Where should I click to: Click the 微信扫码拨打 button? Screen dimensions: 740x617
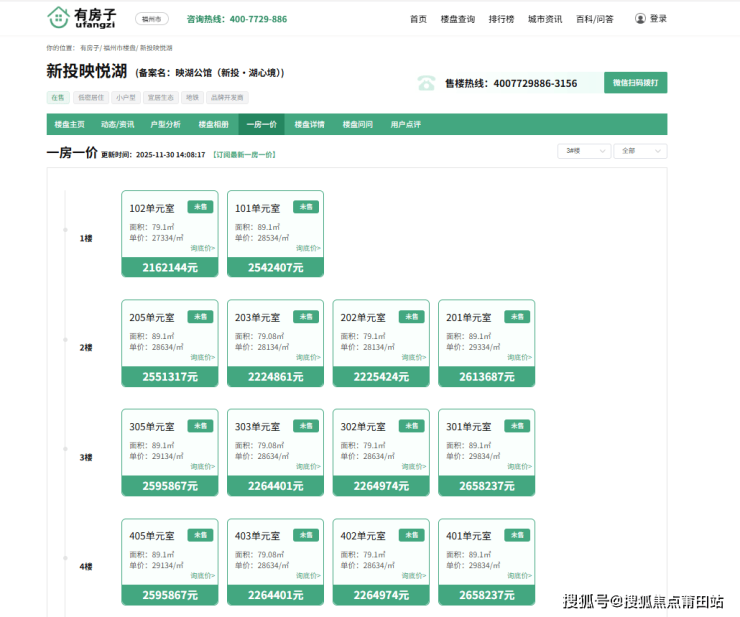635,83
